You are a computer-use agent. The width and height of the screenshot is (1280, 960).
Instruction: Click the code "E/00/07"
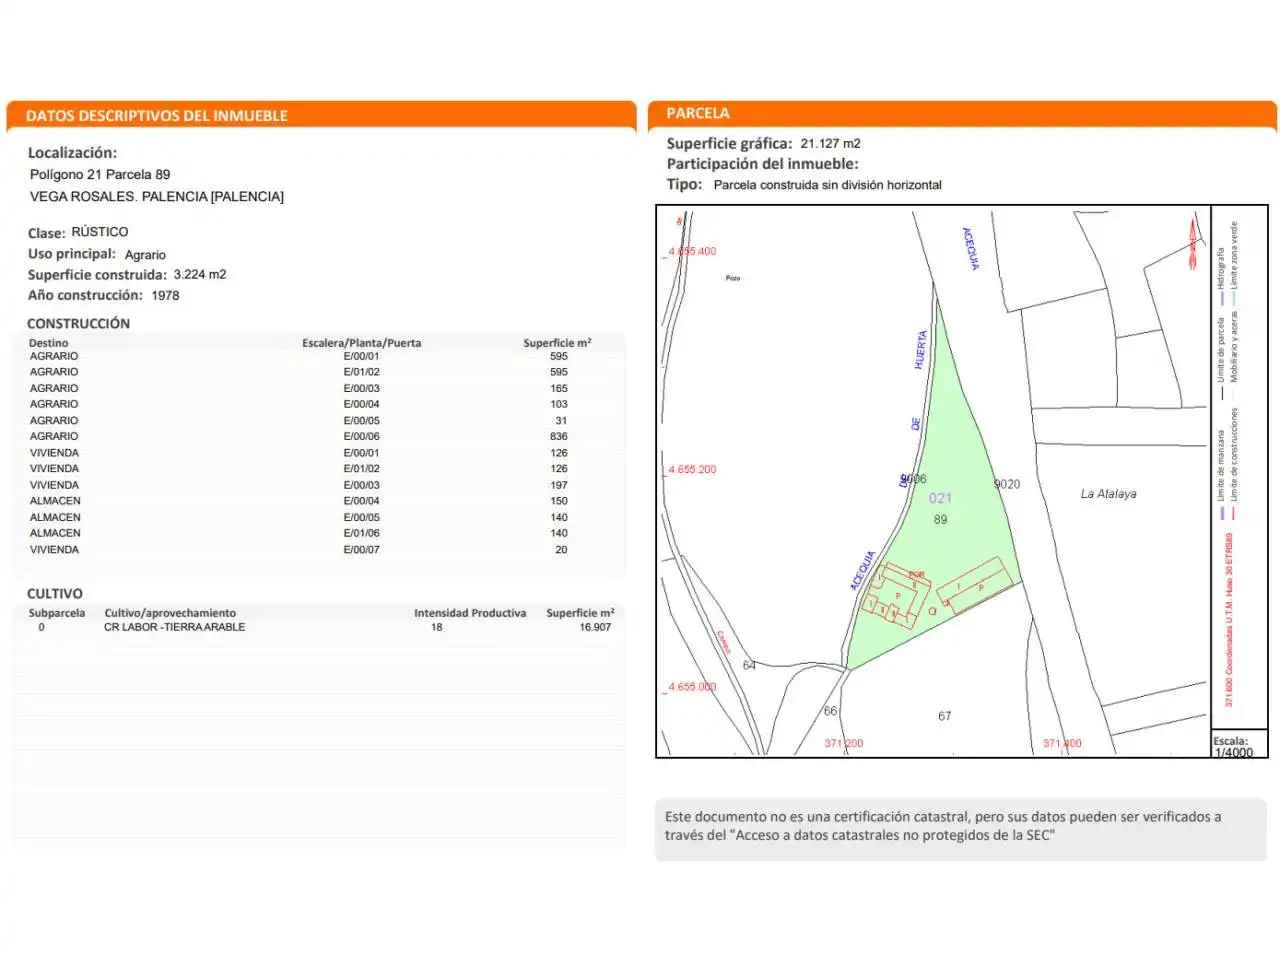362,549
